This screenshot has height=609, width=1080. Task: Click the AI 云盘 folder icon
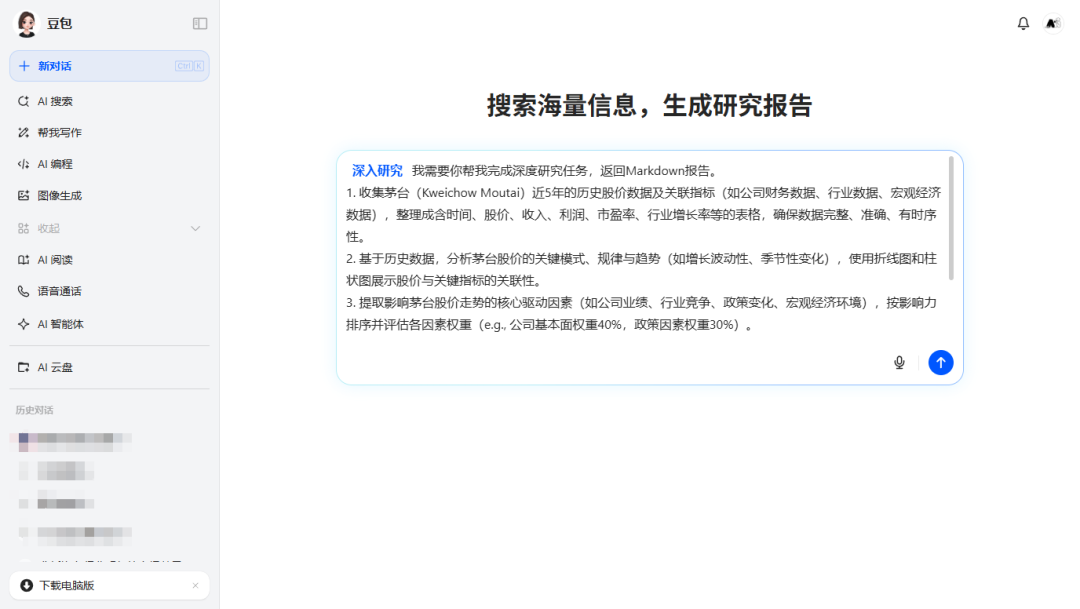pyautogui.click(x=23, y=367)
